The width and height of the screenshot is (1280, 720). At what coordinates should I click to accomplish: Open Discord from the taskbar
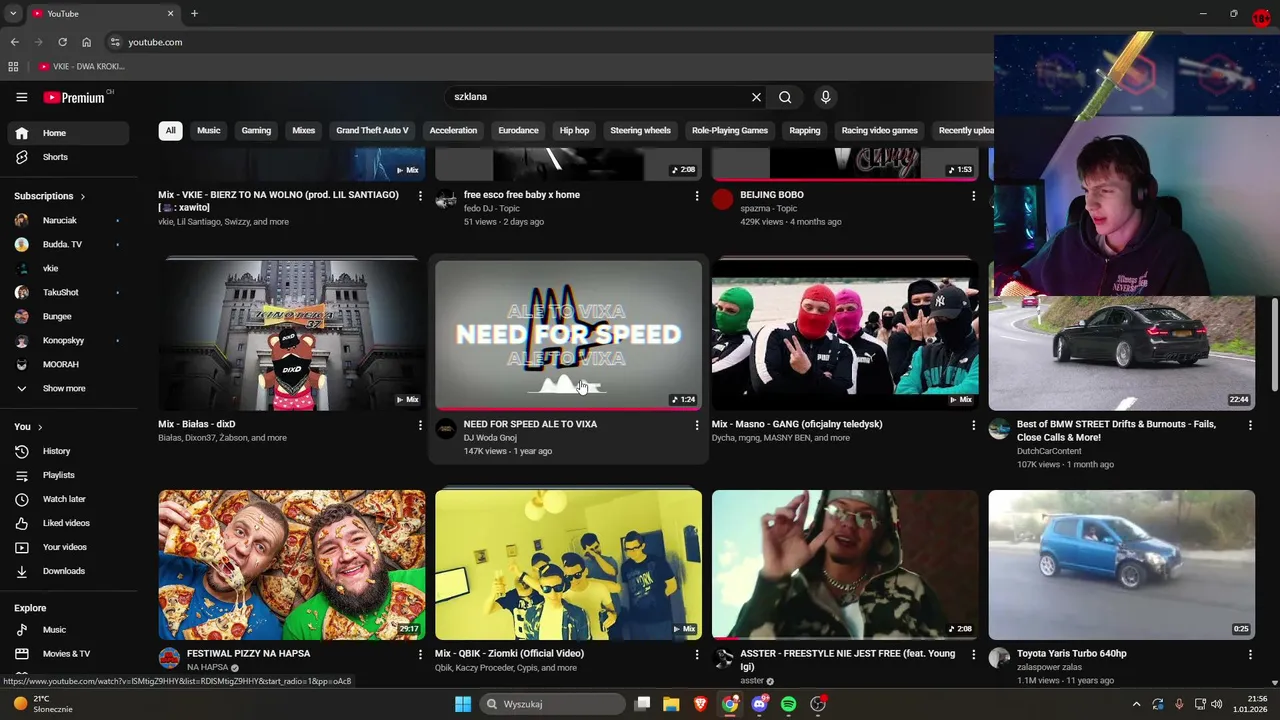click(760, 704)
